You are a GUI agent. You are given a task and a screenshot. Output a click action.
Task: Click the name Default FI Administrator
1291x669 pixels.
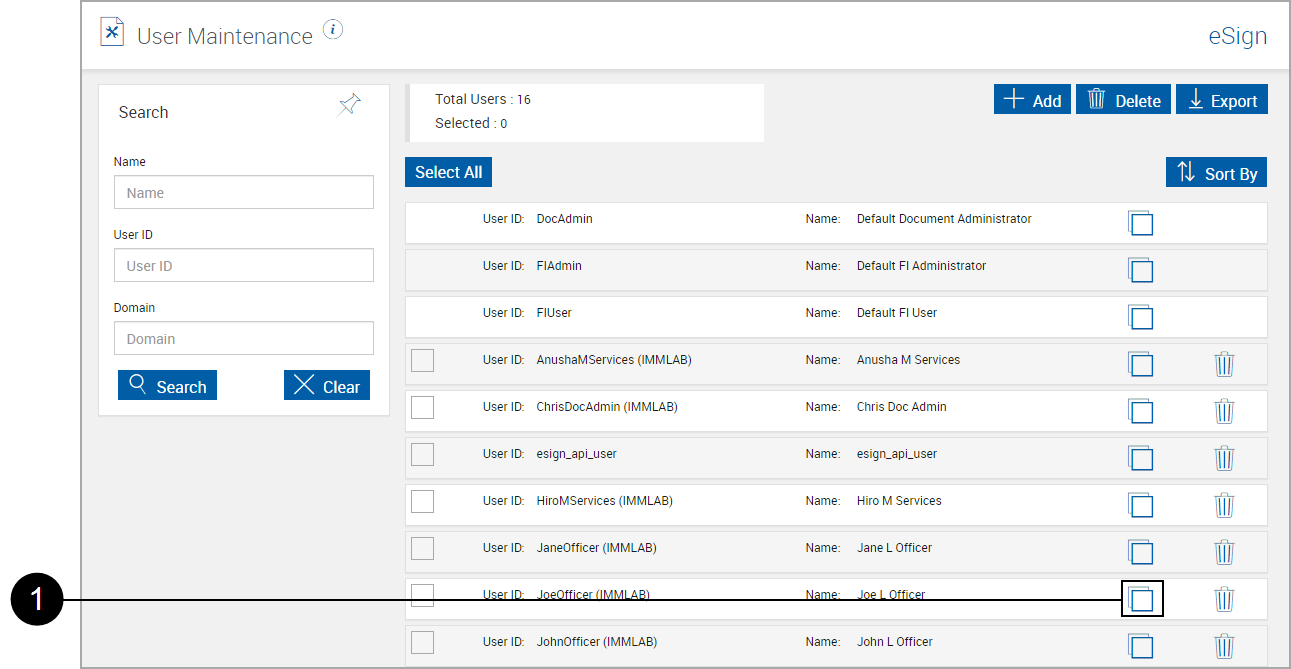click(921, 265)
